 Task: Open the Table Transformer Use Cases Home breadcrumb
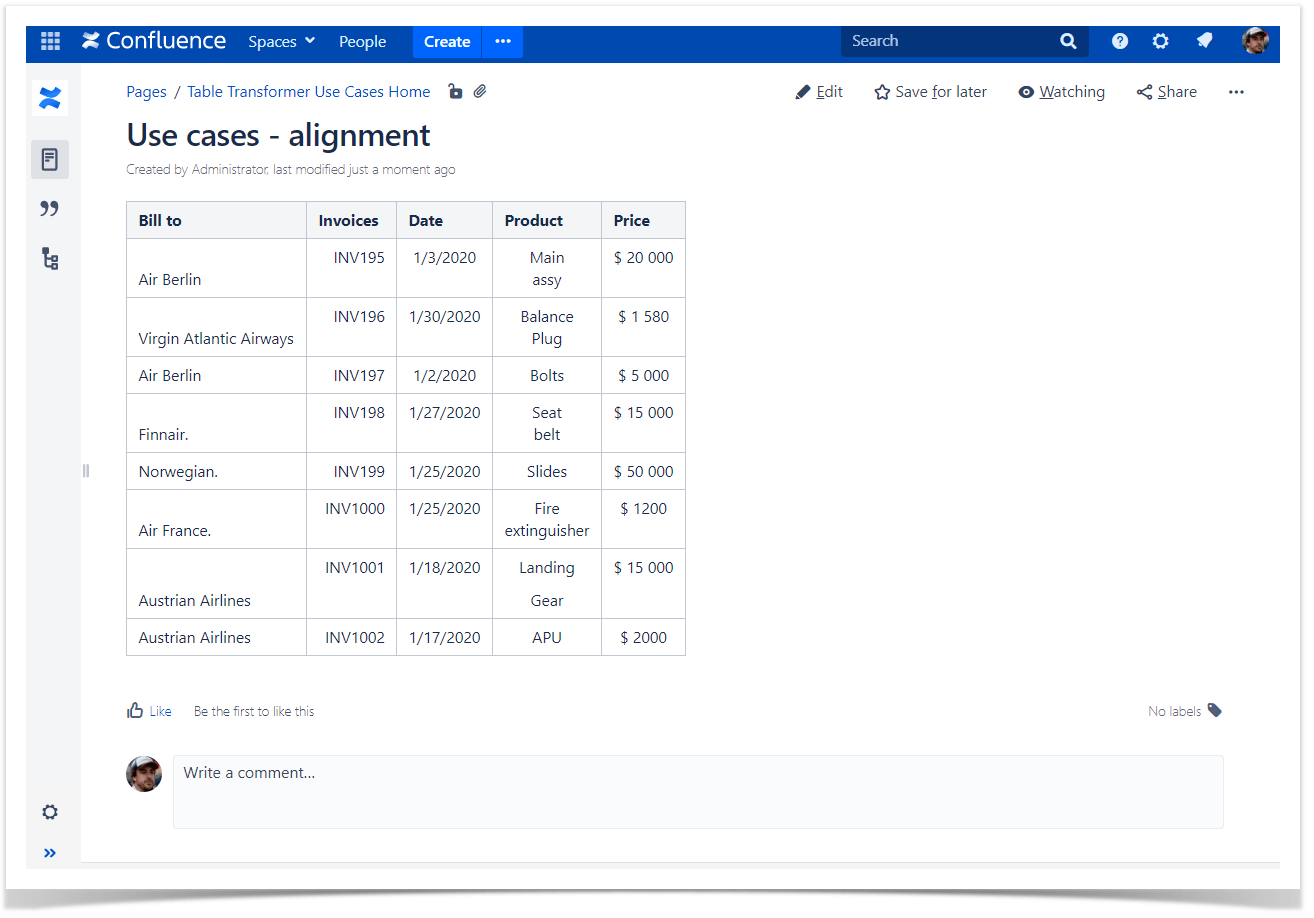click(x=309, y=92)
